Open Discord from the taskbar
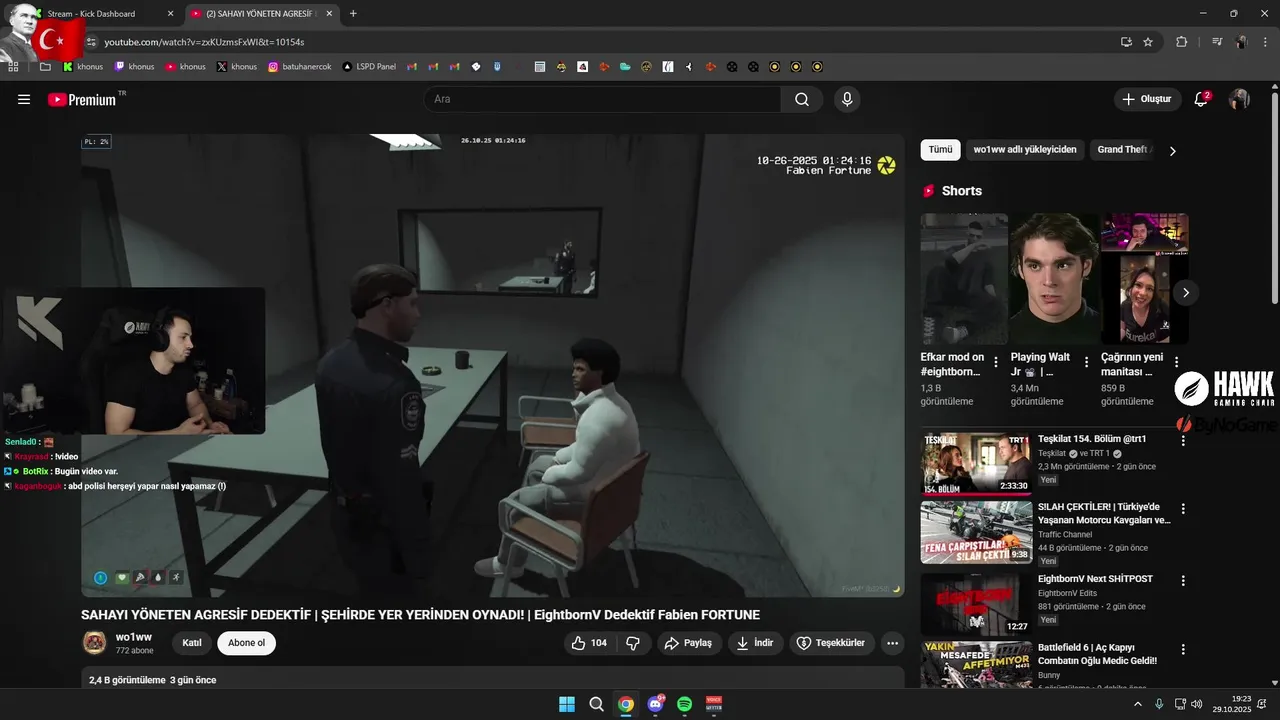 pos(655,704)
